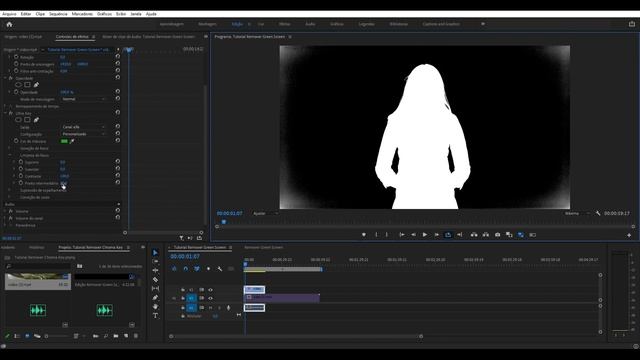Create ellipse mask under Ultra Key

[18, 120]
